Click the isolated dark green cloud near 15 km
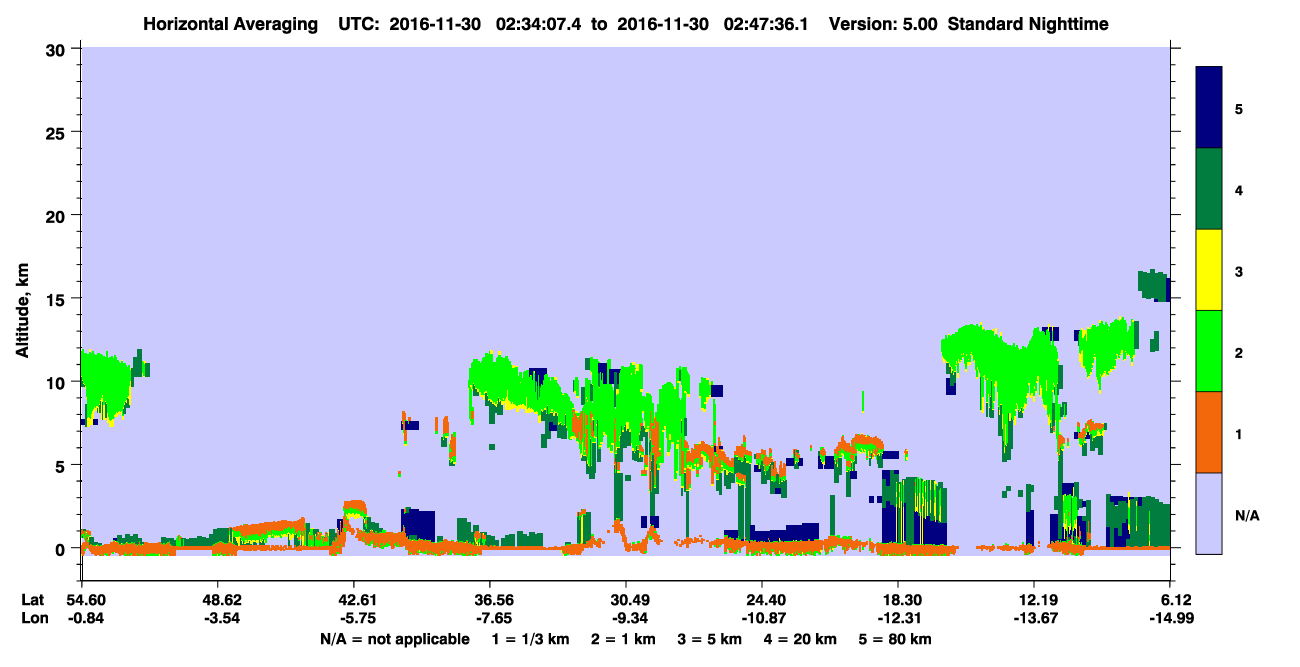Screen dimensions: 1300x667 pyautogui.click(x=1154, y=285)
